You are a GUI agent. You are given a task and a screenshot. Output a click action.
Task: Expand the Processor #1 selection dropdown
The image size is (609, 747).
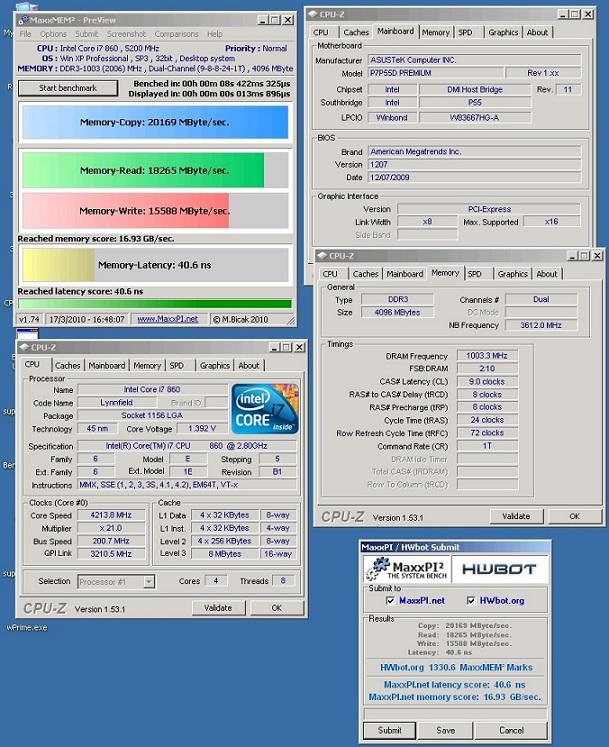(149, 581)
